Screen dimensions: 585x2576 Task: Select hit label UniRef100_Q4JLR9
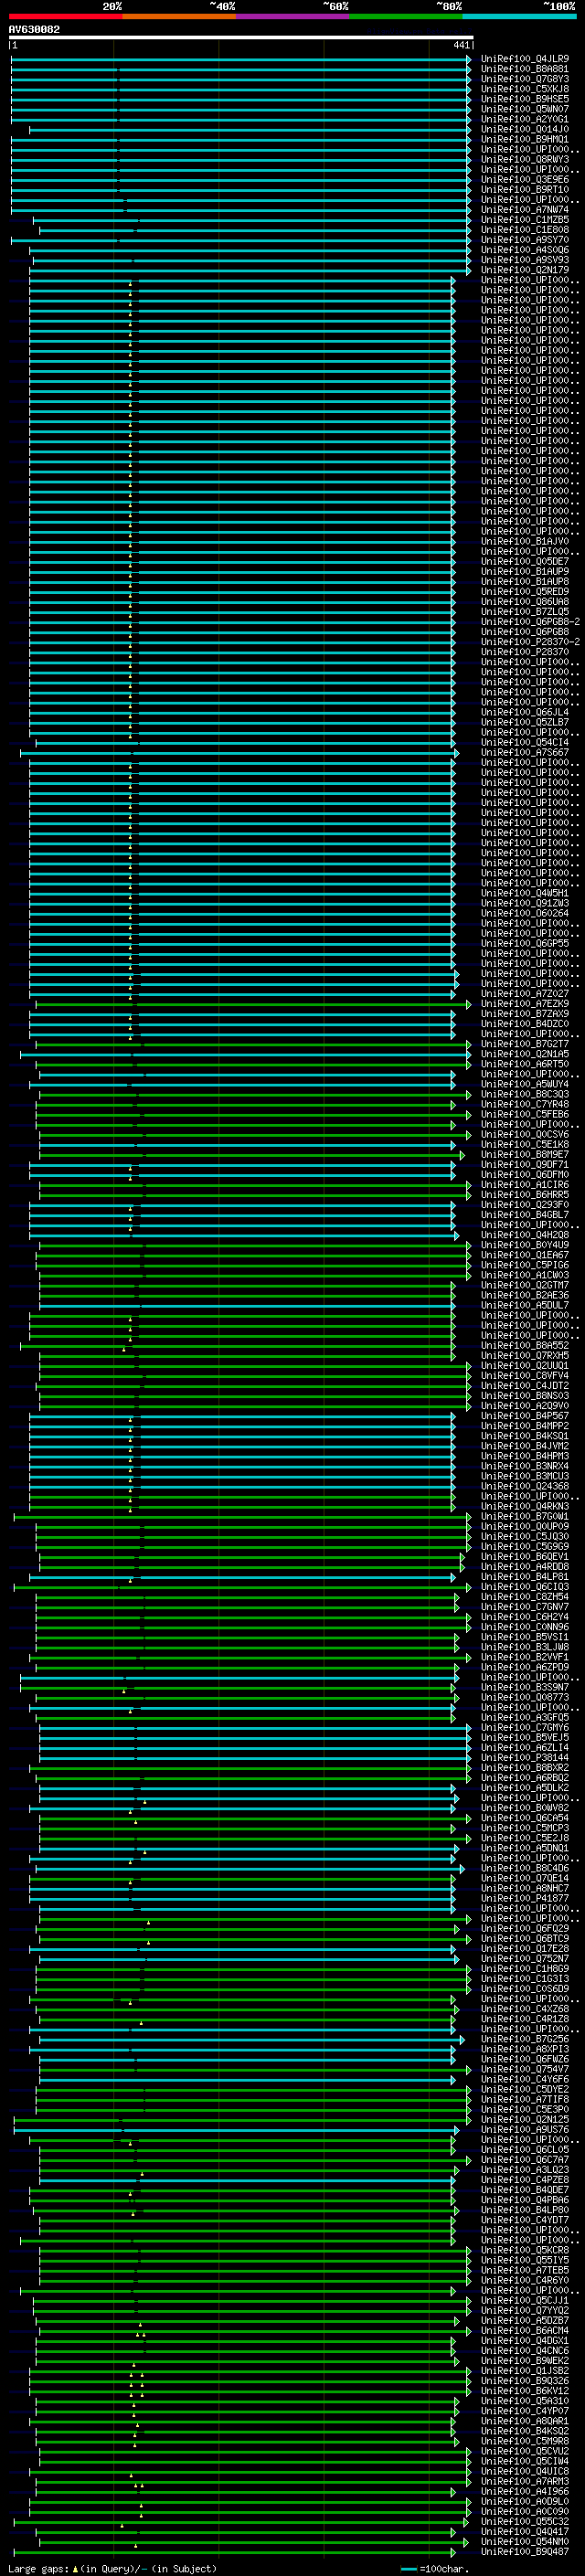pyautogui.click(x=524, y=59)
